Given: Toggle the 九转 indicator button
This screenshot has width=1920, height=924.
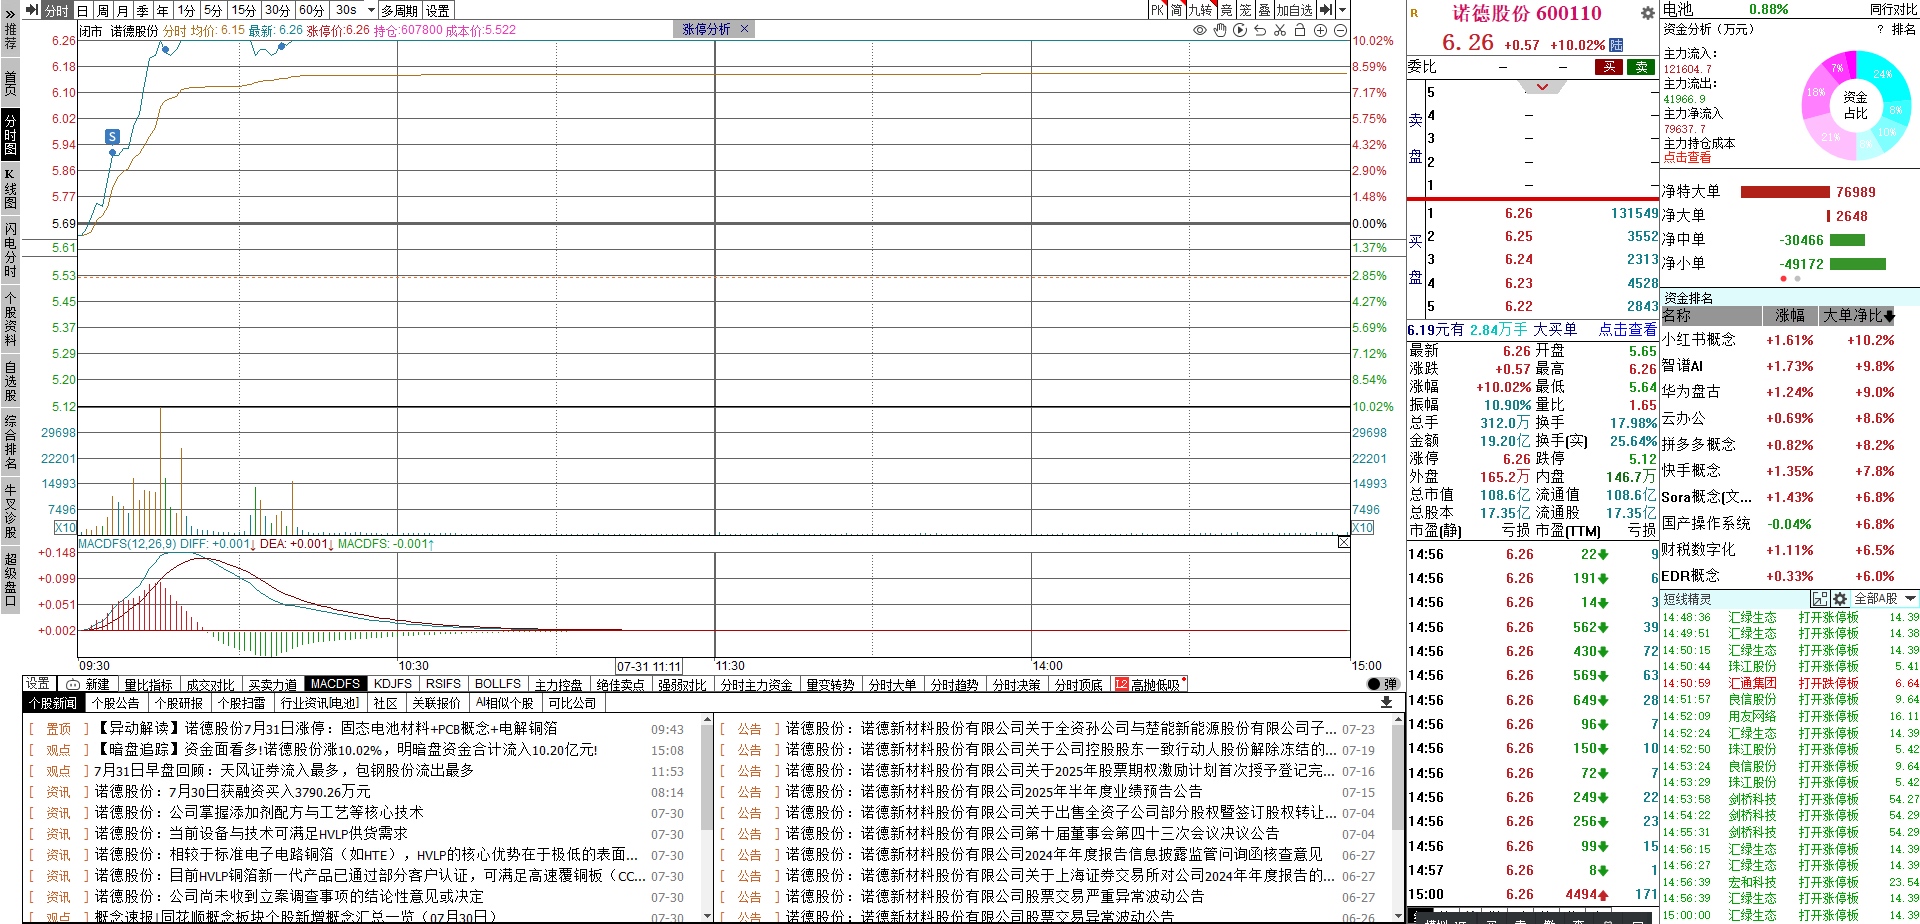Looking at the screenshot, I should (1200, 10).
